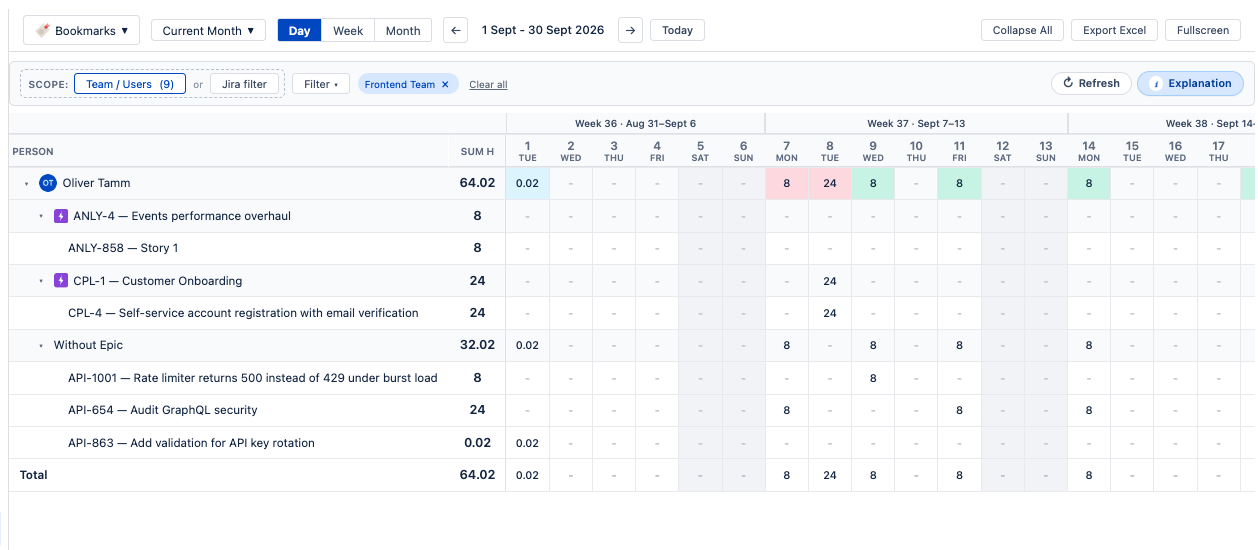1258x550 pixels.
Task: Go to next period with right arrow
Action: coord(630,30)
